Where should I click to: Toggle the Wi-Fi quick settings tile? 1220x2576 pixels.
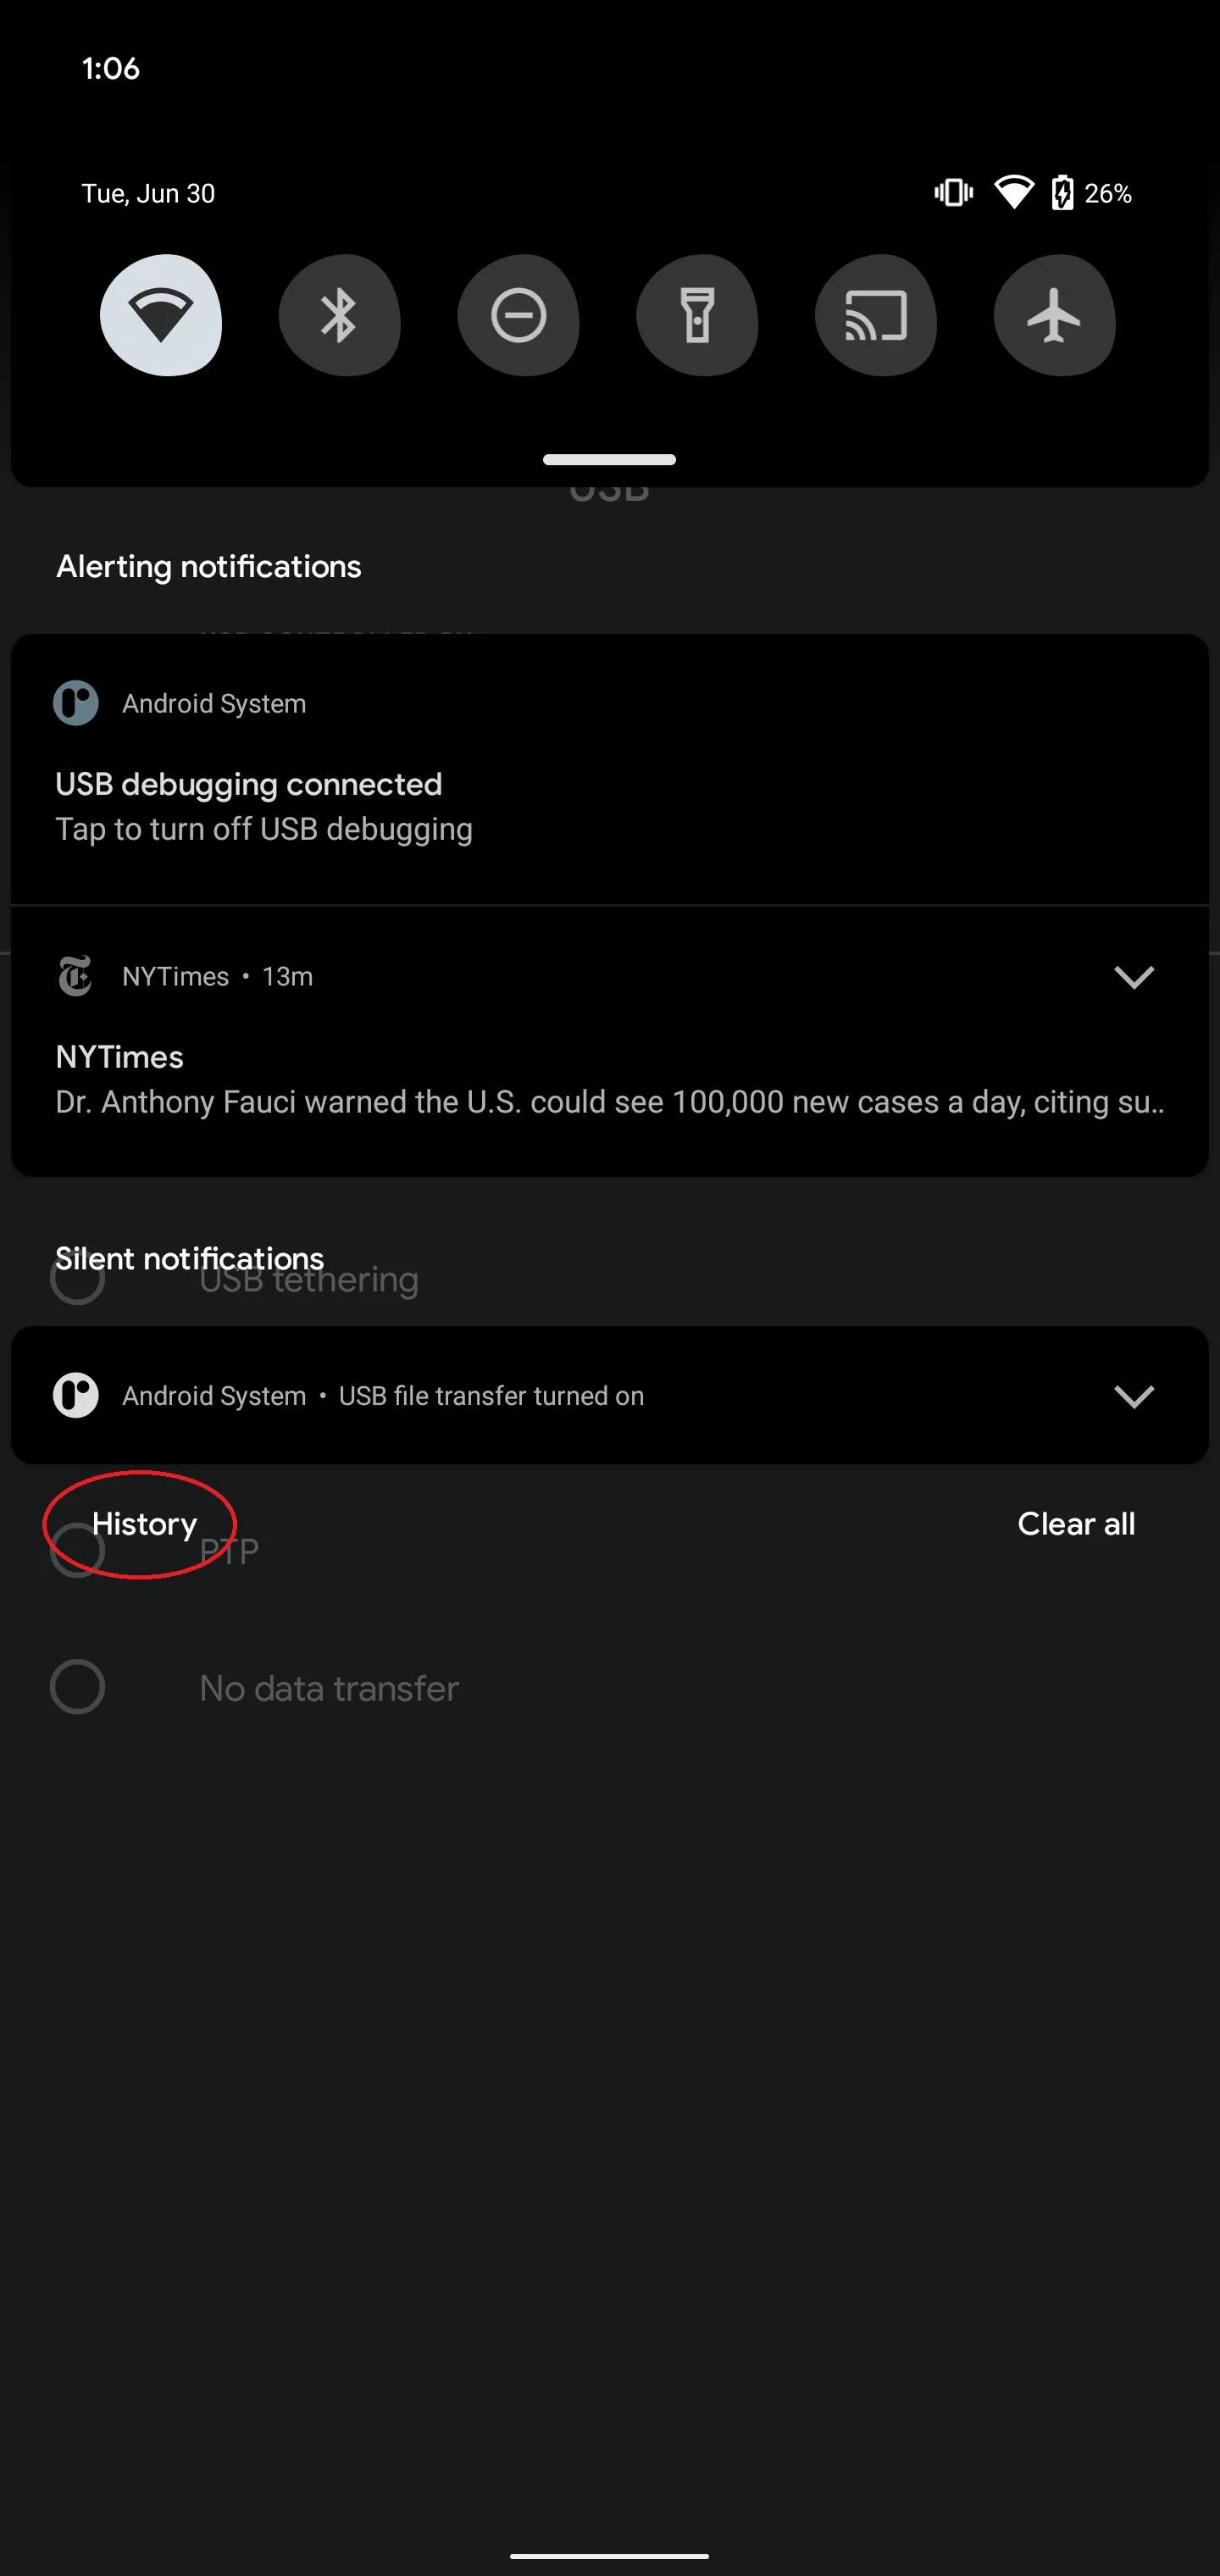pyautogui.click(x=161, y=315)
